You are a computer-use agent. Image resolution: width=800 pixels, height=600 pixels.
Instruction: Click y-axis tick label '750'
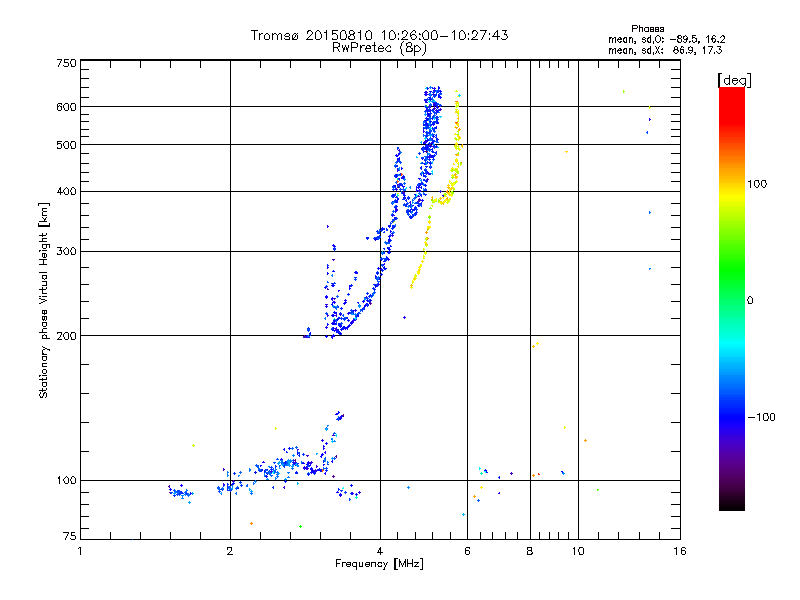(x=66, y=63)
